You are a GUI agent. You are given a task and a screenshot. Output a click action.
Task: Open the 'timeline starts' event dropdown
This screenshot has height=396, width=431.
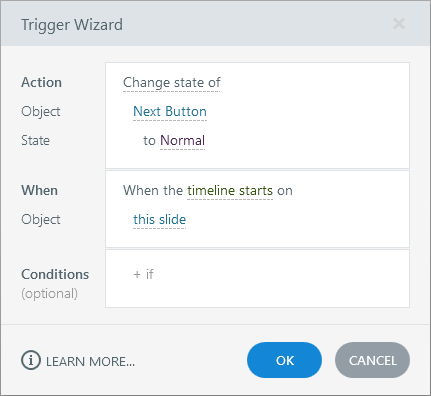[230, 191]
